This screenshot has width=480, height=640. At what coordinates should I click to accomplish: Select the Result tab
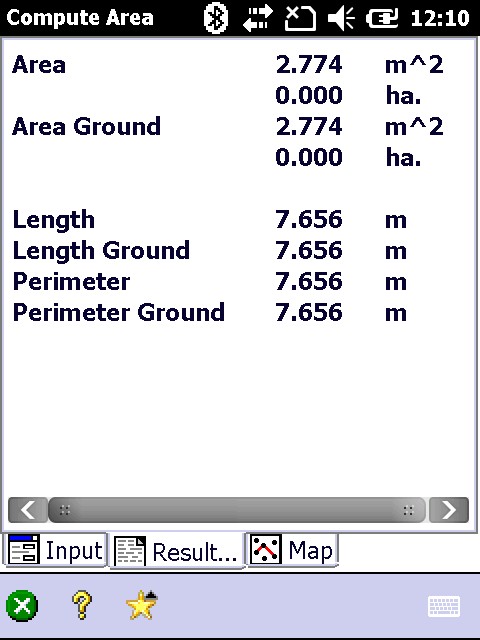tap(177, 551)
